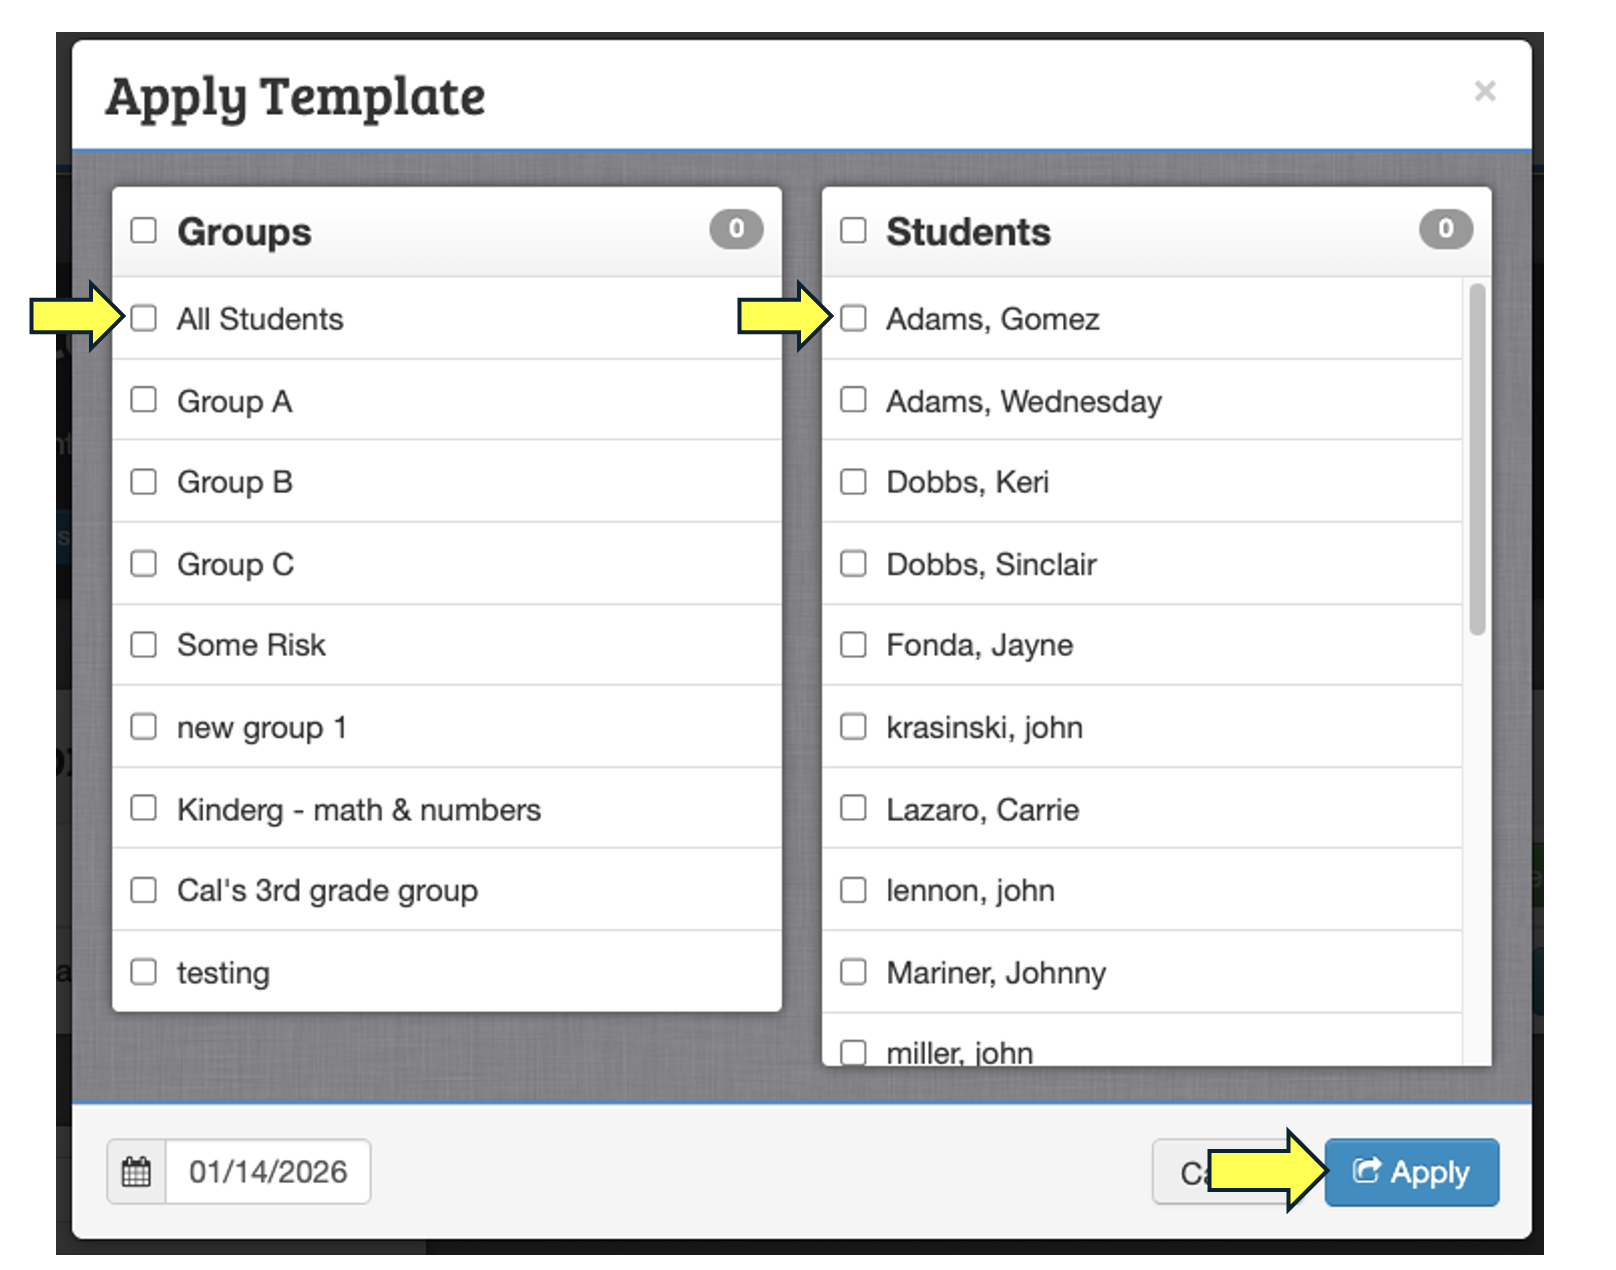Enable the Group B checkbox
Image resolution: width=1616 pixels, height=1270 pixels.
(x=144, y=482)
